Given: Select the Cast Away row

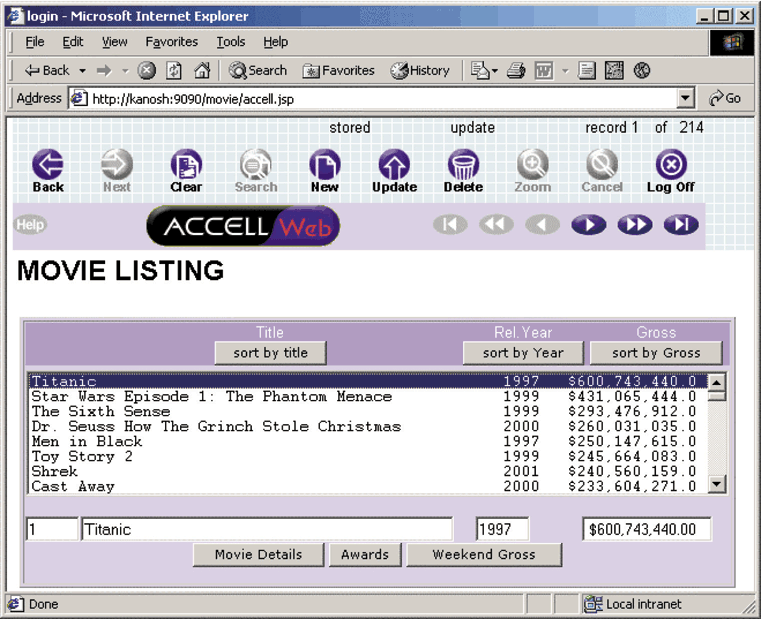Looking at the screenshot, I should (368, 486).
